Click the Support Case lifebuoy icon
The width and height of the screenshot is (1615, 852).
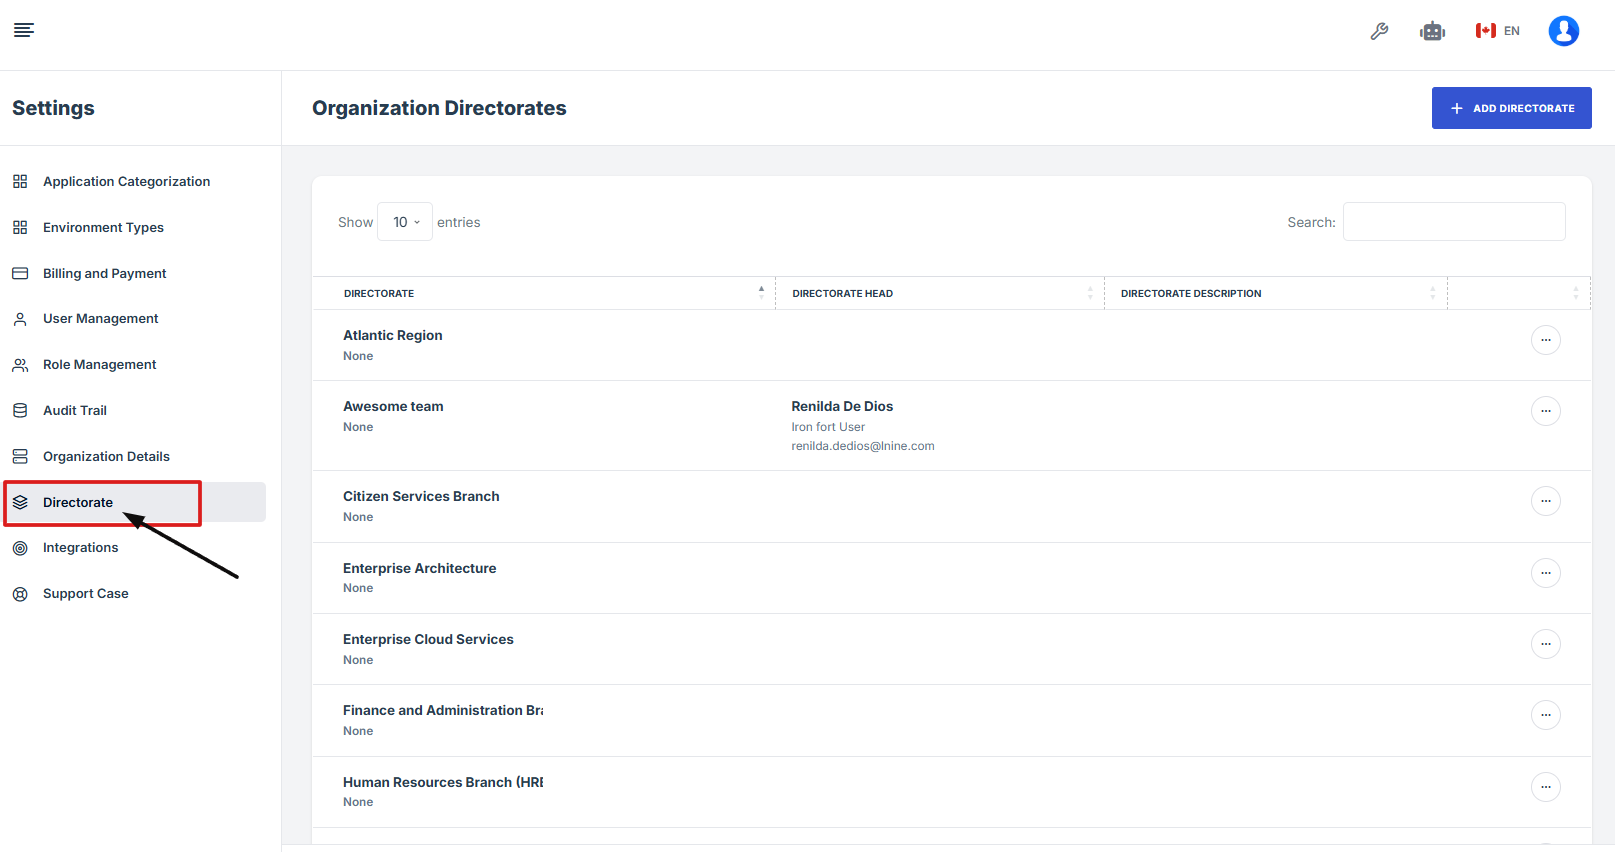click(20, 594)
